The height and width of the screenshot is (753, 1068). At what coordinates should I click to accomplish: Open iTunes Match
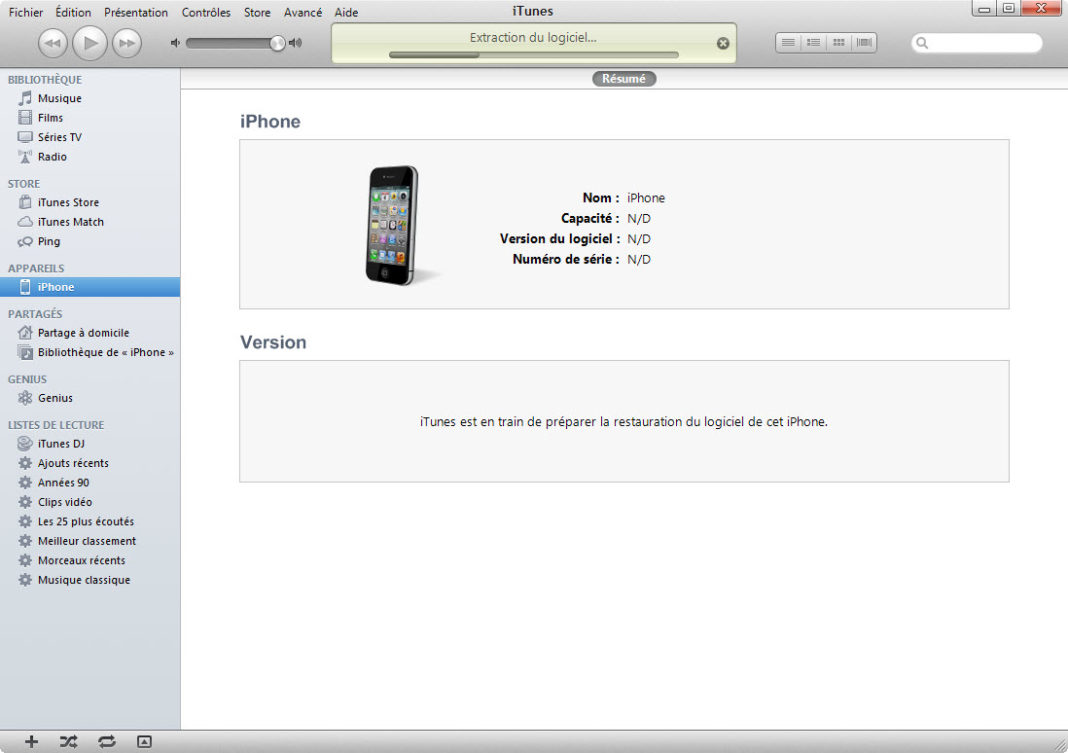click(90, 222)
